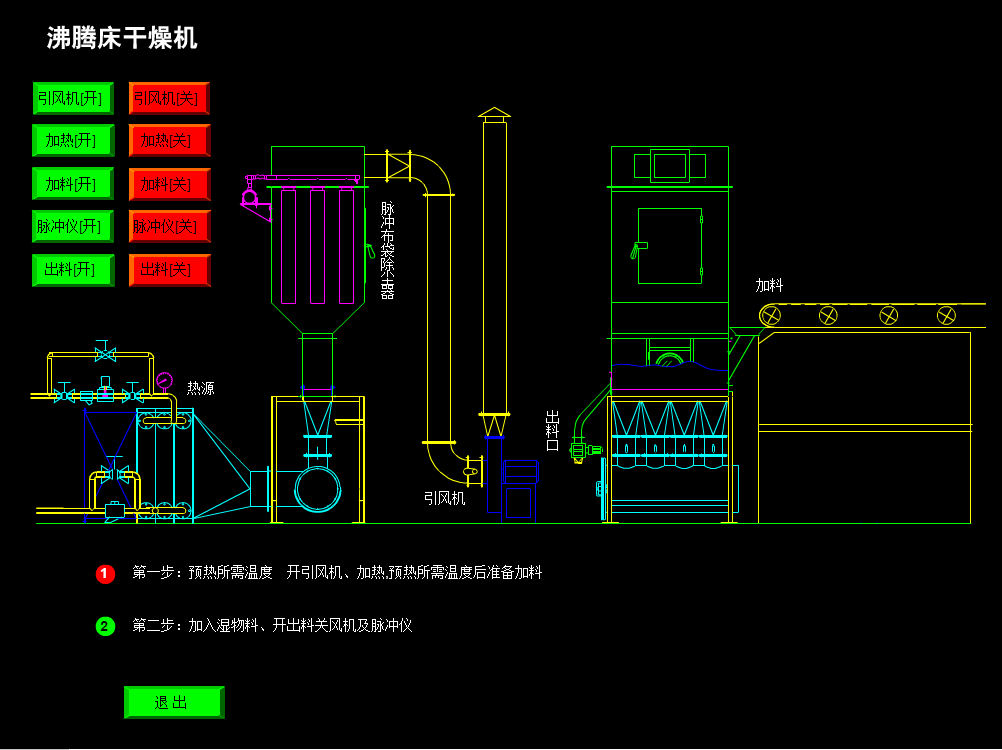This screenshot has height=750, width=1002.
Task: Click the red 引风机[关] button
Action: (169, 98)
